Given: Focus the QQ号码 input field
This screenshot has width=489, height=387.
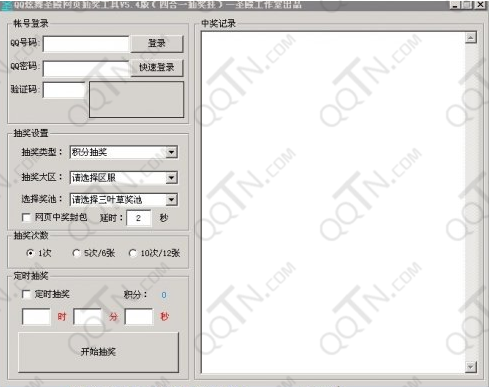Looking at the screenshot, I should pos(86,44).
